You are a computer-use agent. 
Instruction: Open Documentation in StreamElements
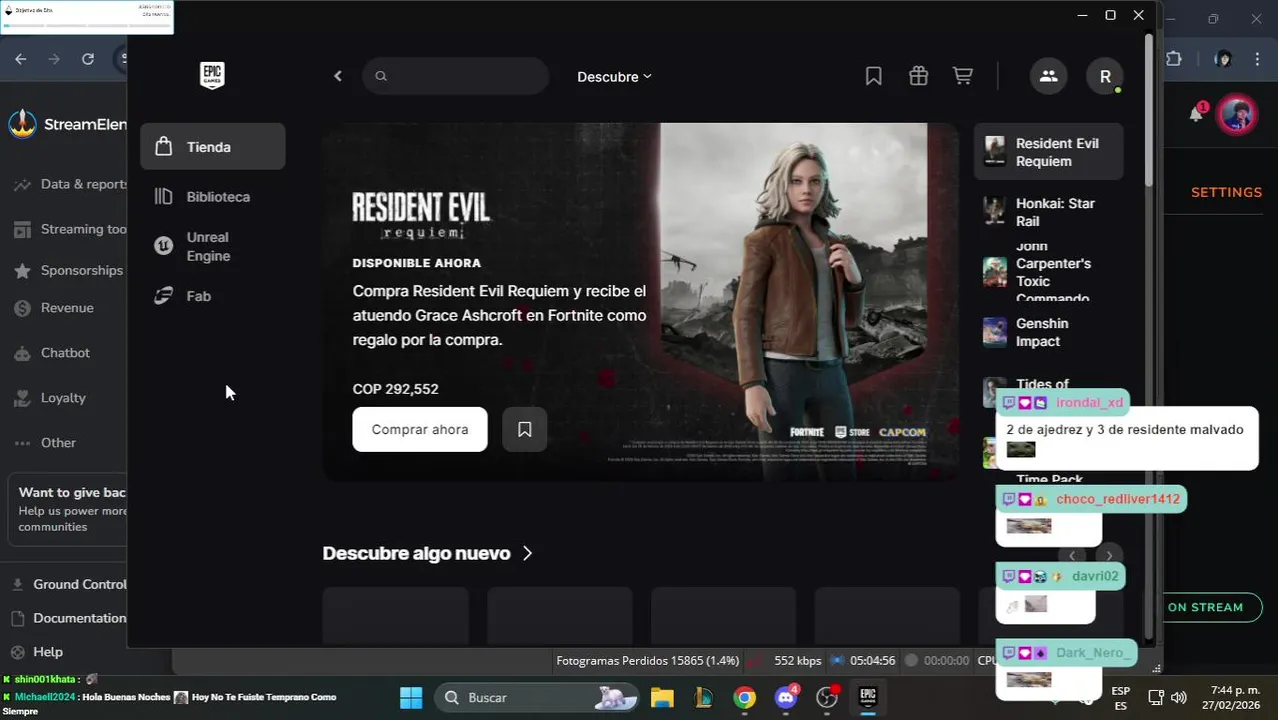click(x=69, y=618)
